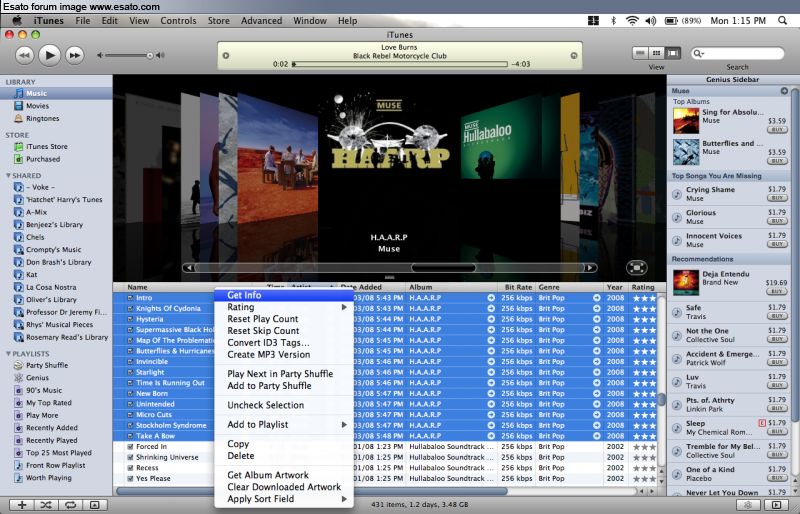Open the Apple menu
800x514 pixels.
(x=17, y=20)
